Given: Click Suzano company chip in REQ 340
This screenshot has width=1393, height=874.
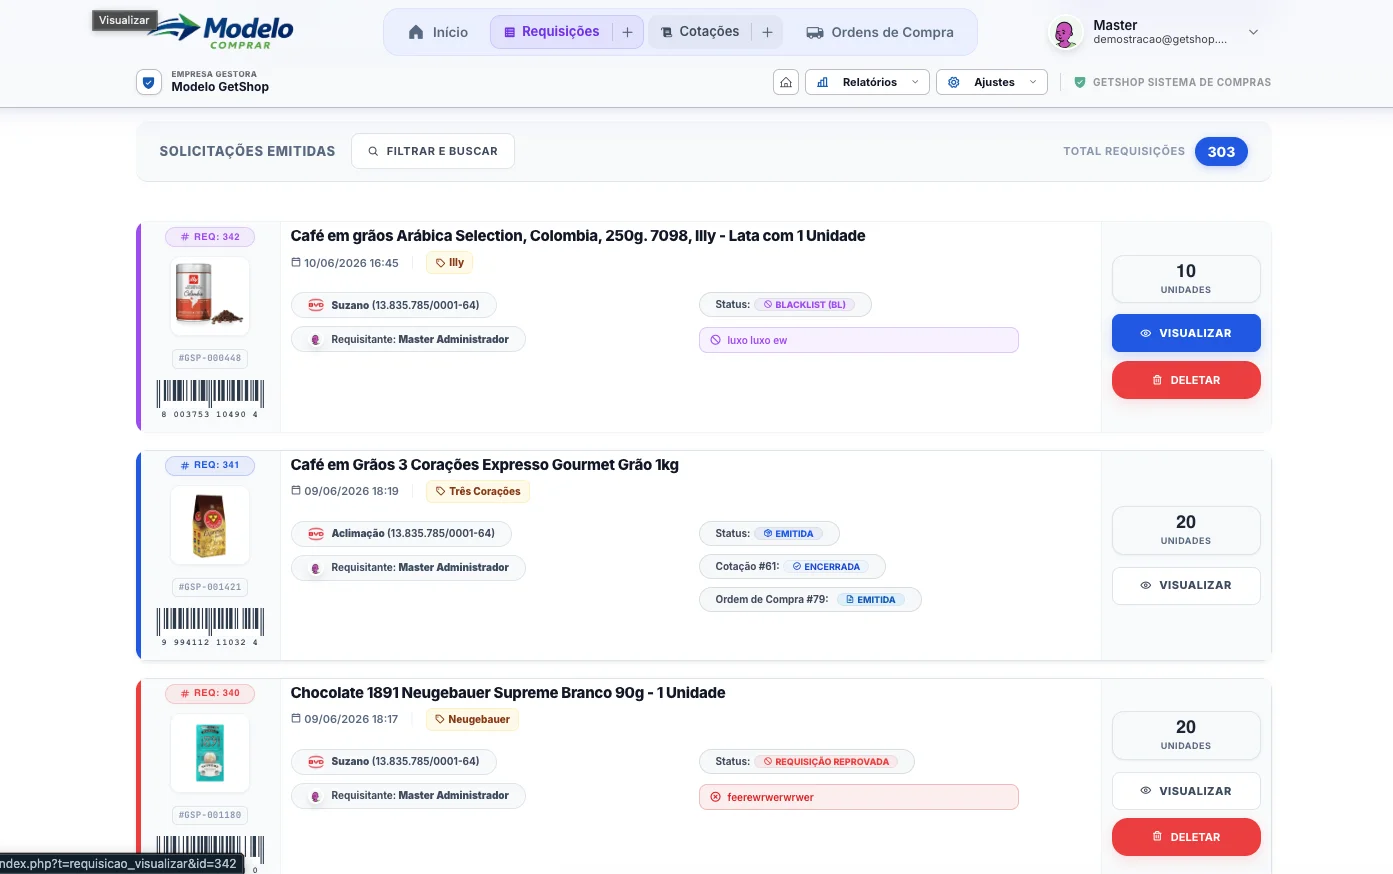Looking at the screenshot, I should (394, 761).
